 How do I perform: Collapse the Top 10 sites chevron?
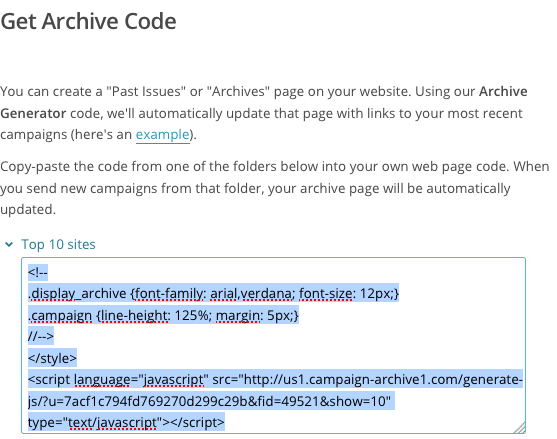point(9,244)
